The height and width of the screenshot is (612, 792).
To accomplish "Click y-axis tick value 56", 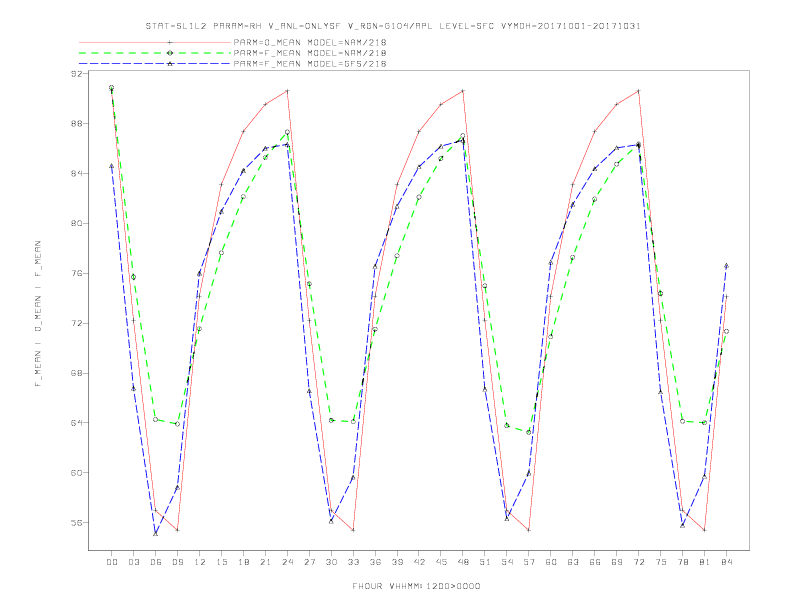I will [76, 523].
